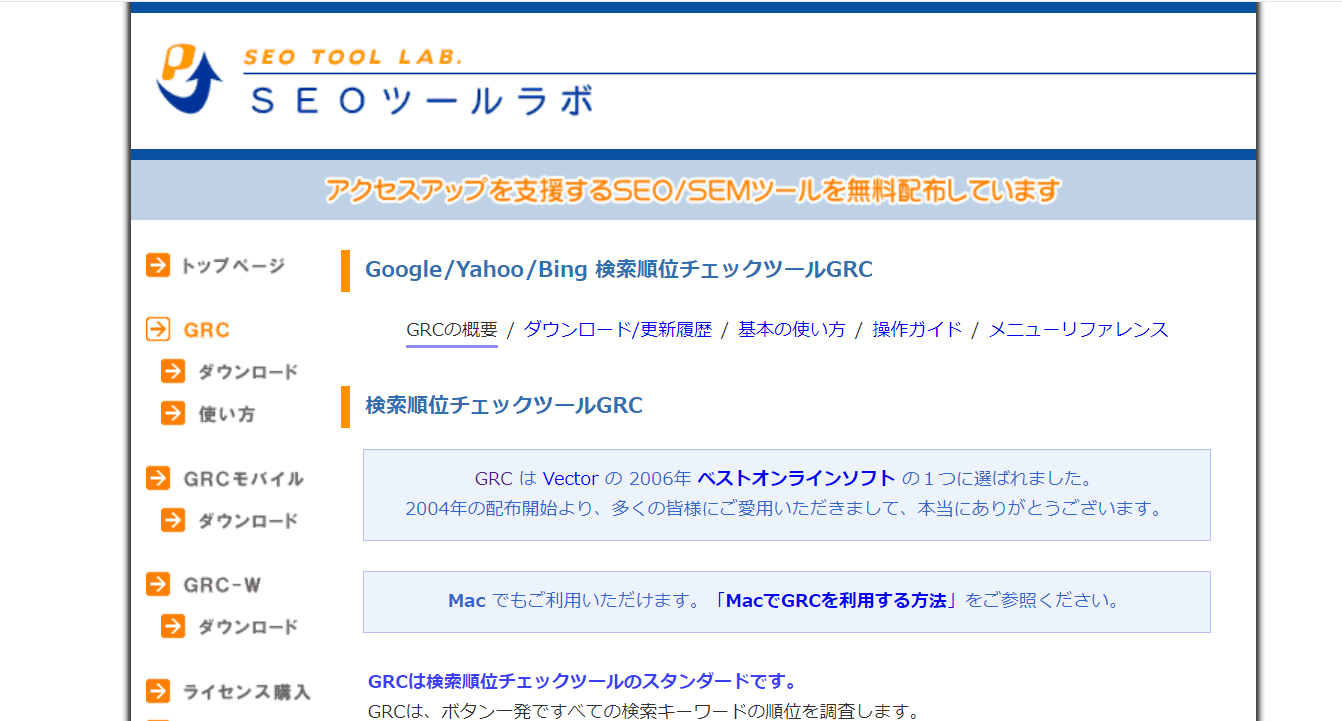Click the アクセスアップを支援する banner text

click(x=692, y=190)
